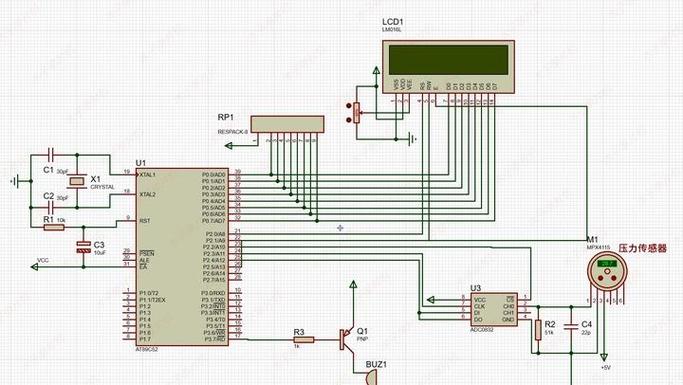Image resolution: width=683 pixels, height=385 pixels.
Task: Click the ground symbol left of C1
Action: pyautogui.click(x=16, y=181)
